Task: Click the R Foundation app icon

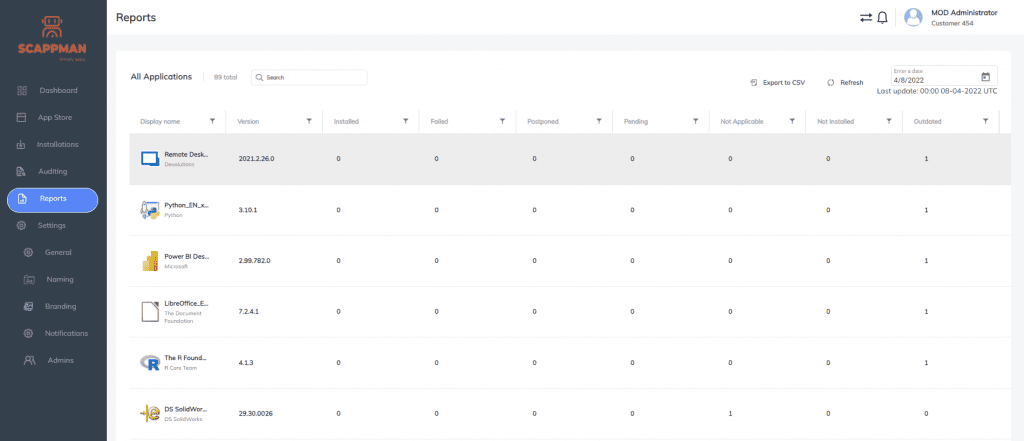Action: click(150, 363)
